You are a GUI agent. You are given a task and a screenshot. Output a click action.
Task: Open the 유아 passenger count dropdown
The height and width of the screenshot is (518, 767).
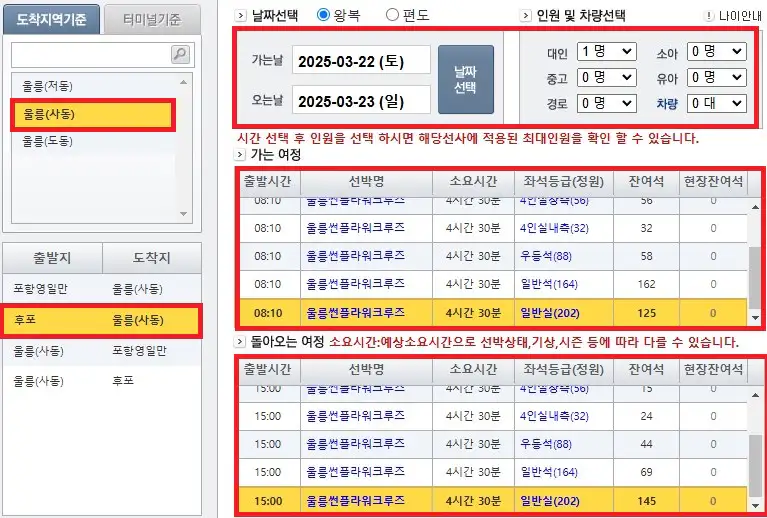(717, 77)
